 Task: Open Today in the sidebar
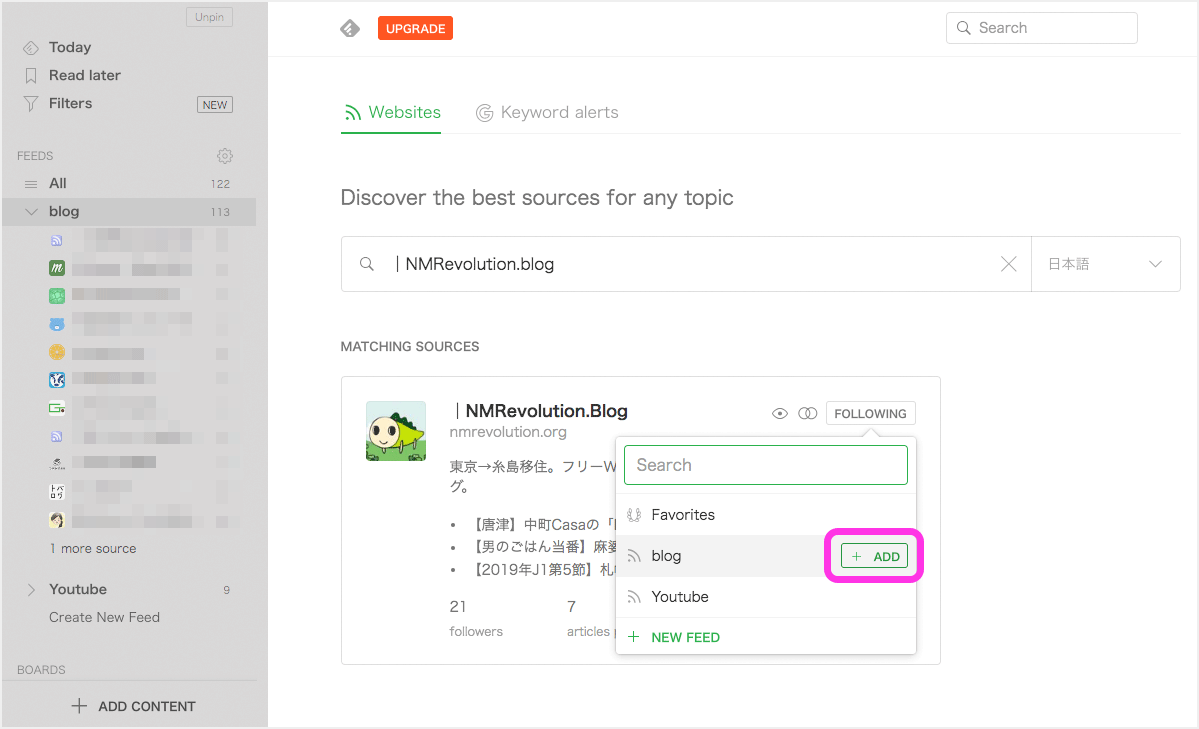pos(70,47)
